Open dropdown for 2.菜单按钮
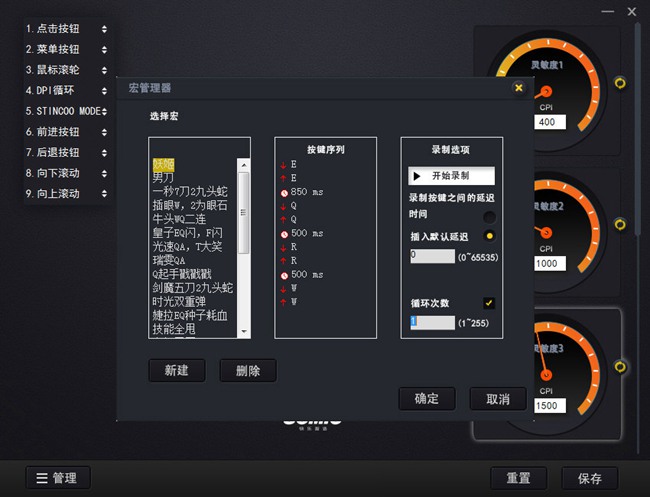 click(x=104, y=49)
